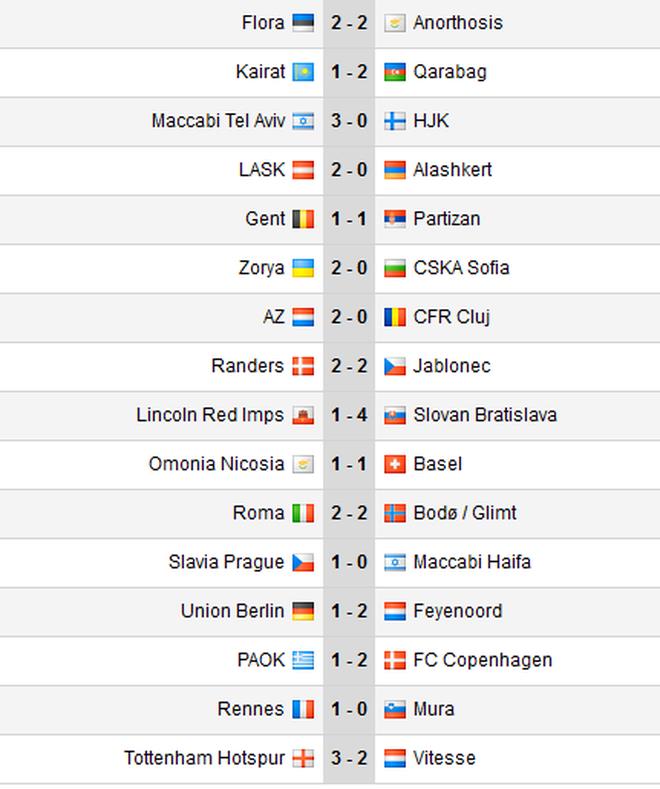Click the Greek flag beside PAOK
Screen dimensions: 660x789
click(302, 660)
